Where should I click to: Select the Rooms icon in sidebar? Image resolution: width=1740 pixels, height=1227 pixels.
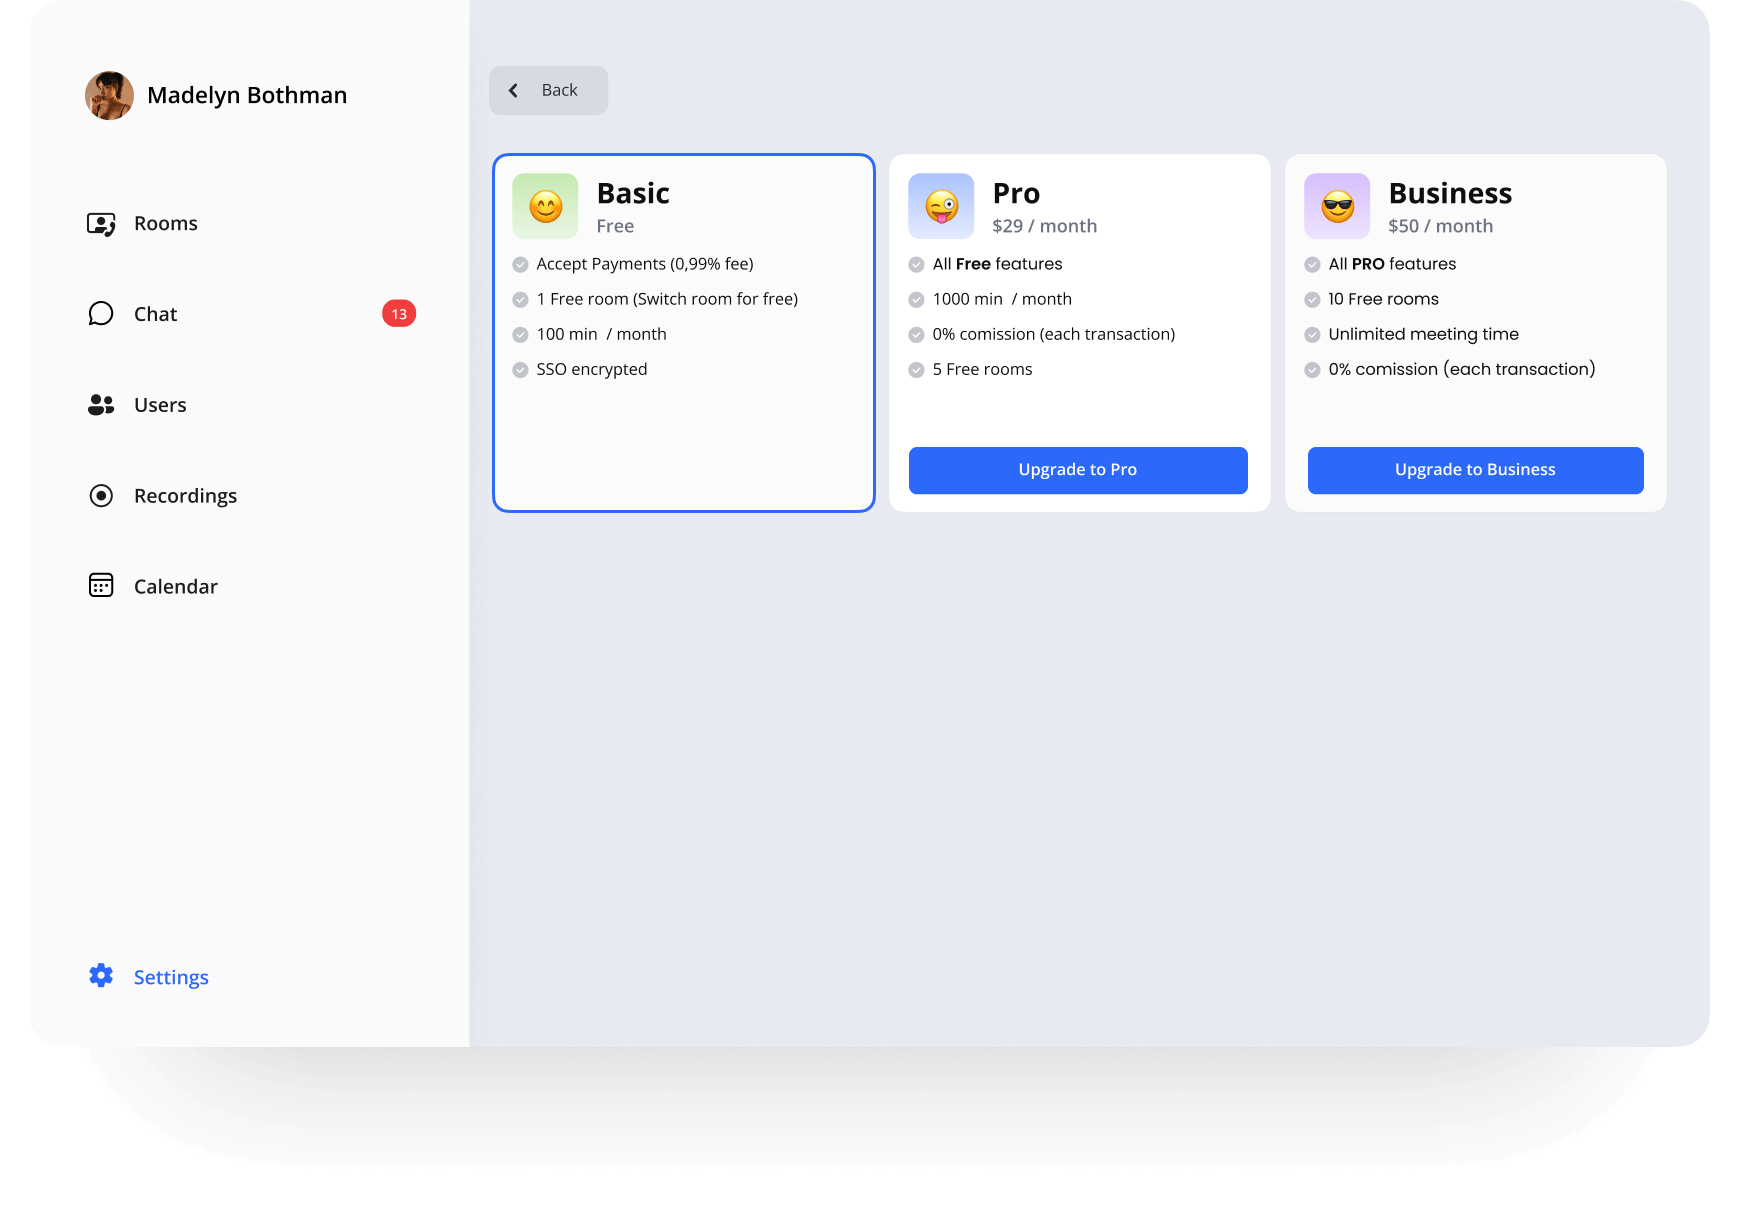point(101,223)
